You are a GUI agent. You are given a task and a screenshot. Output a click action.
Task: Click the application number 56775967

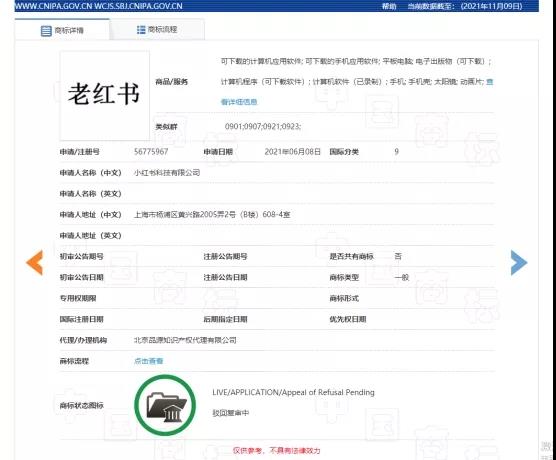[x=151, y=152]
